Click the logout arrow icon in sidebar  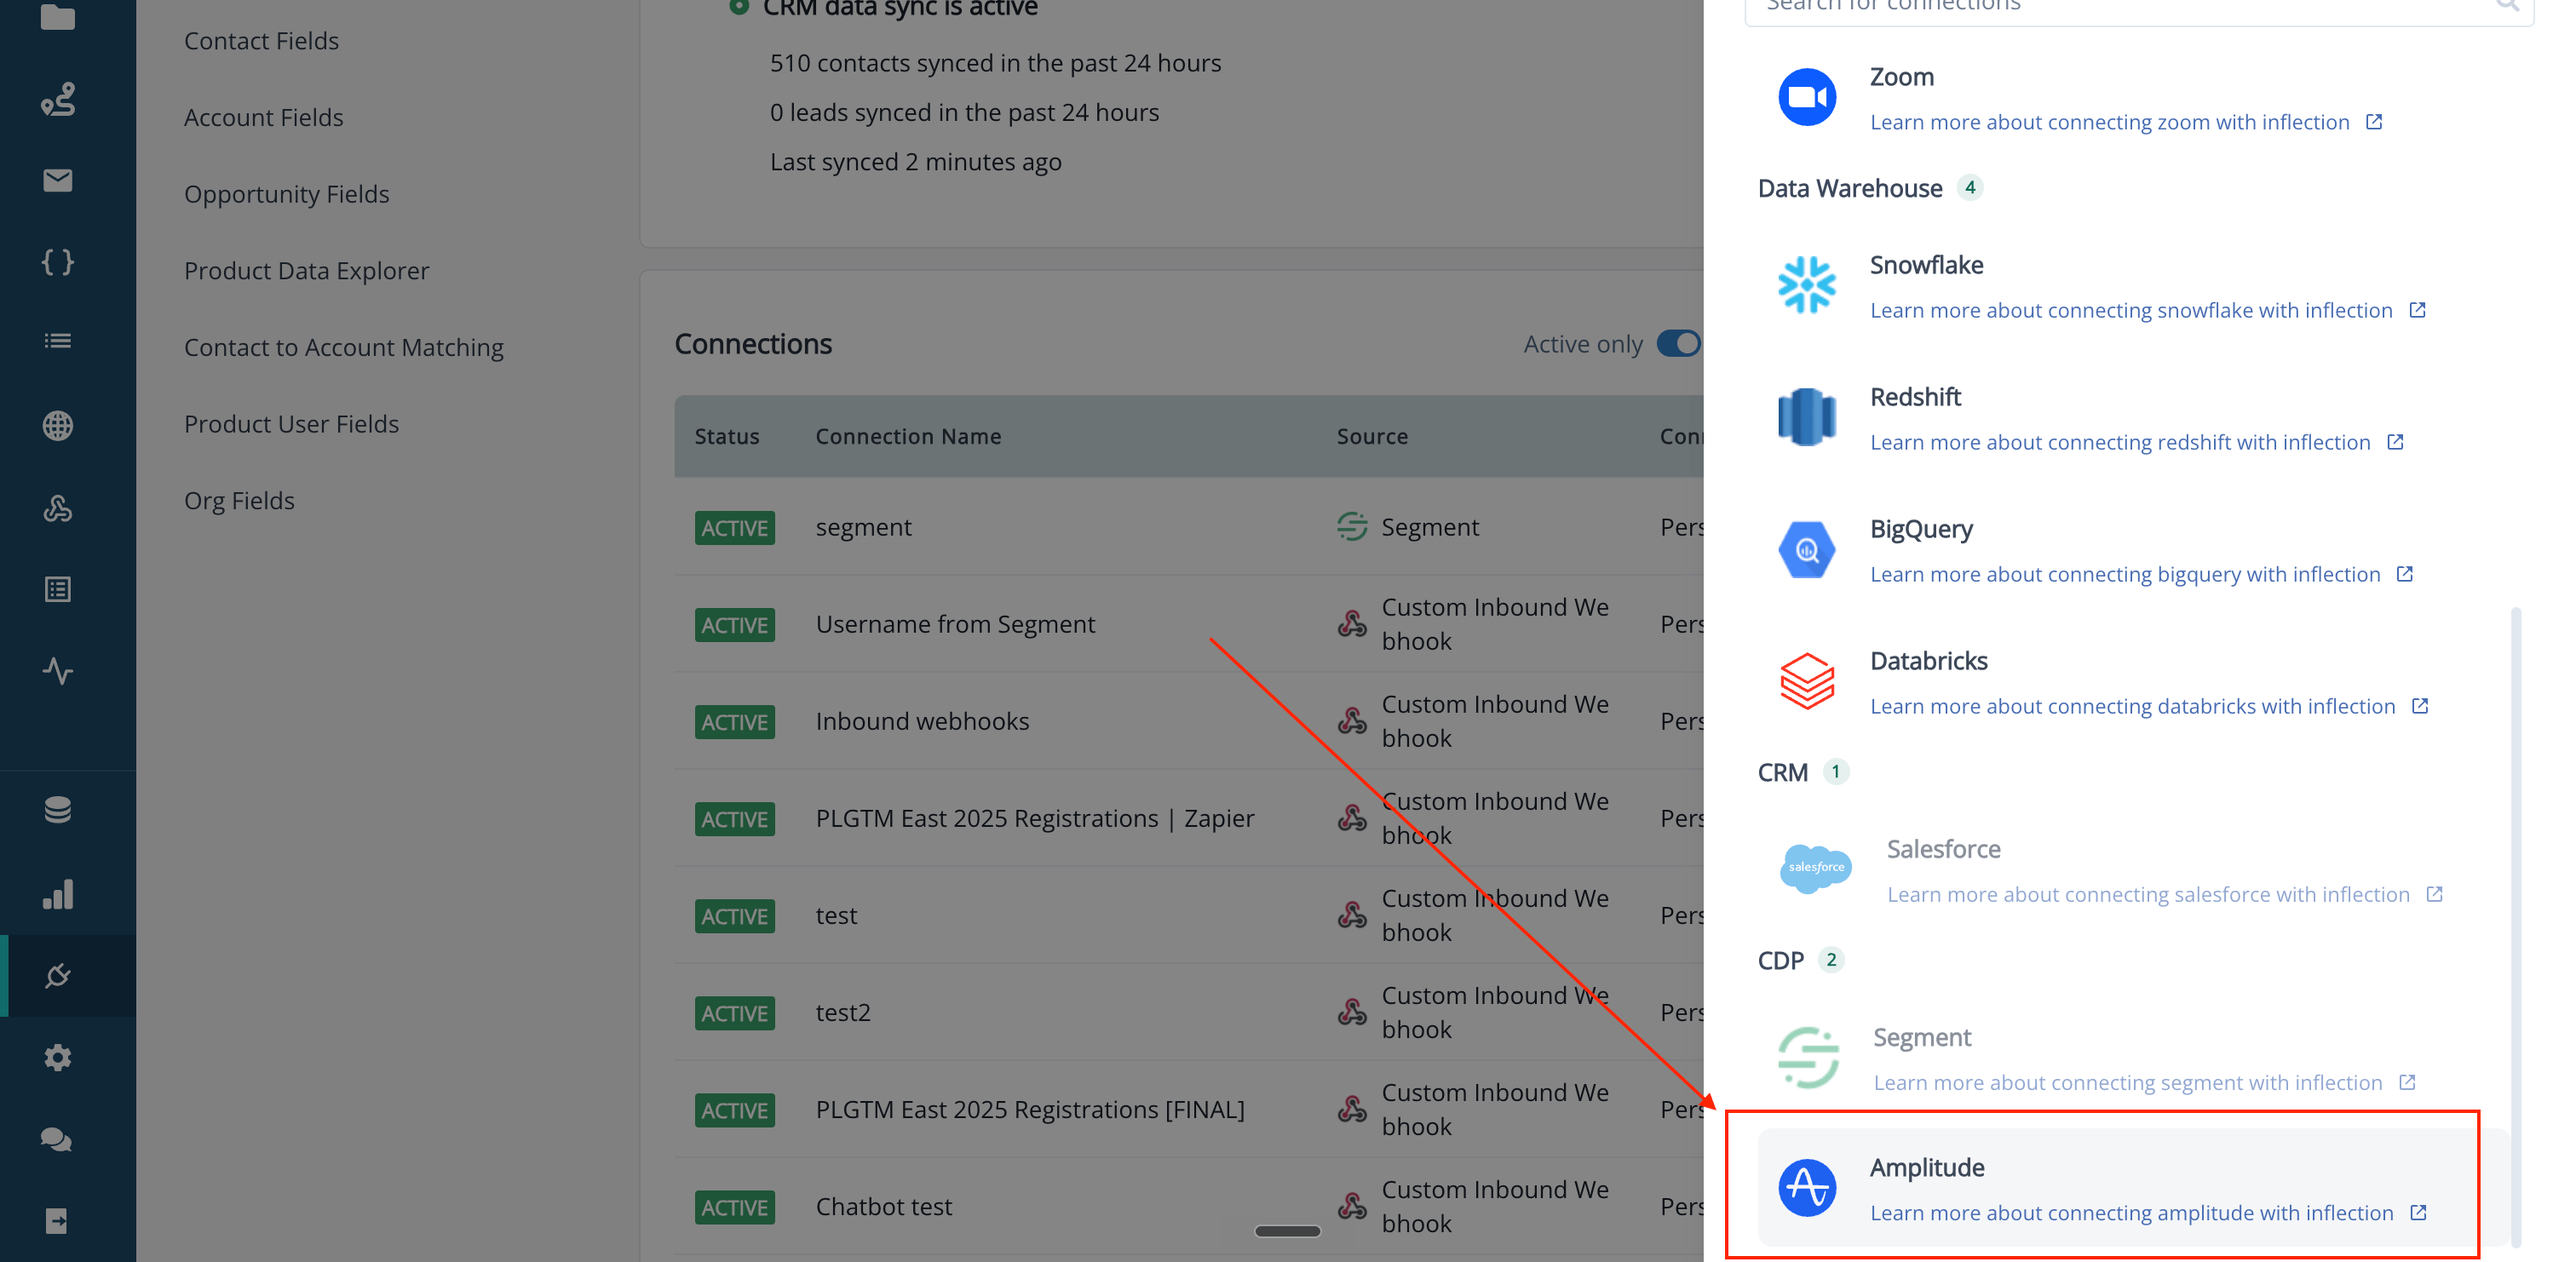point(57,1220)
